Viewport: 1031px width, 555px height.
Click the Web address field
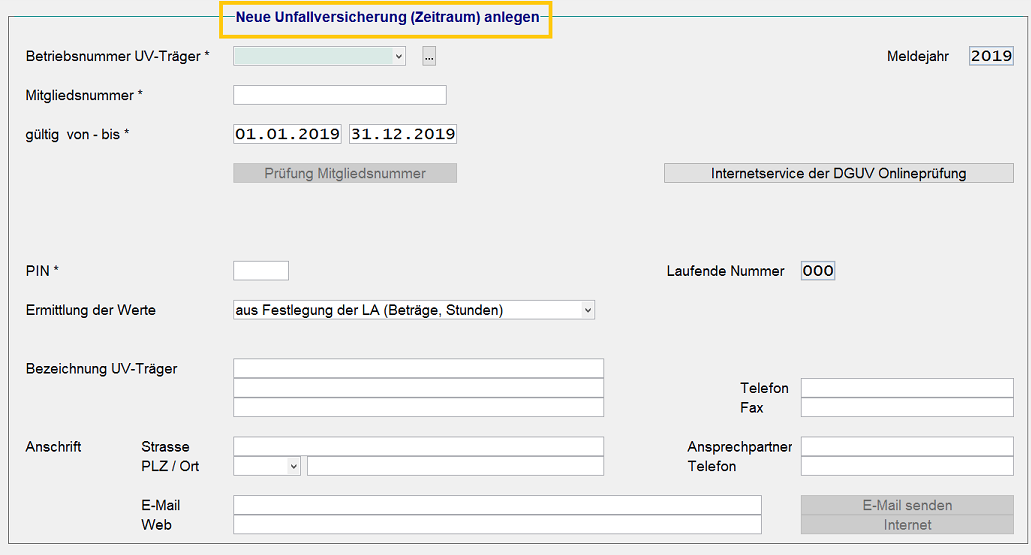pos(497,524)
